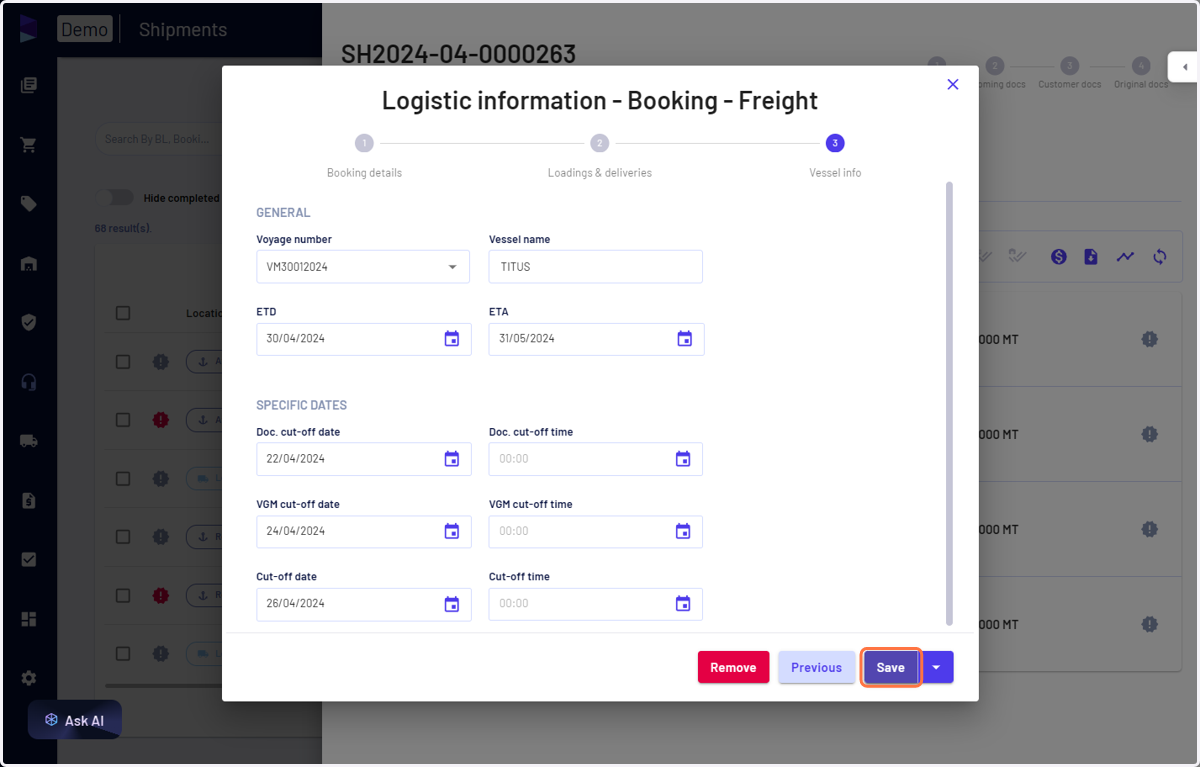This screenshot has height=767, width=1200.
Task: Focus the Search By BL, Booking box
Action: point(158,139)
